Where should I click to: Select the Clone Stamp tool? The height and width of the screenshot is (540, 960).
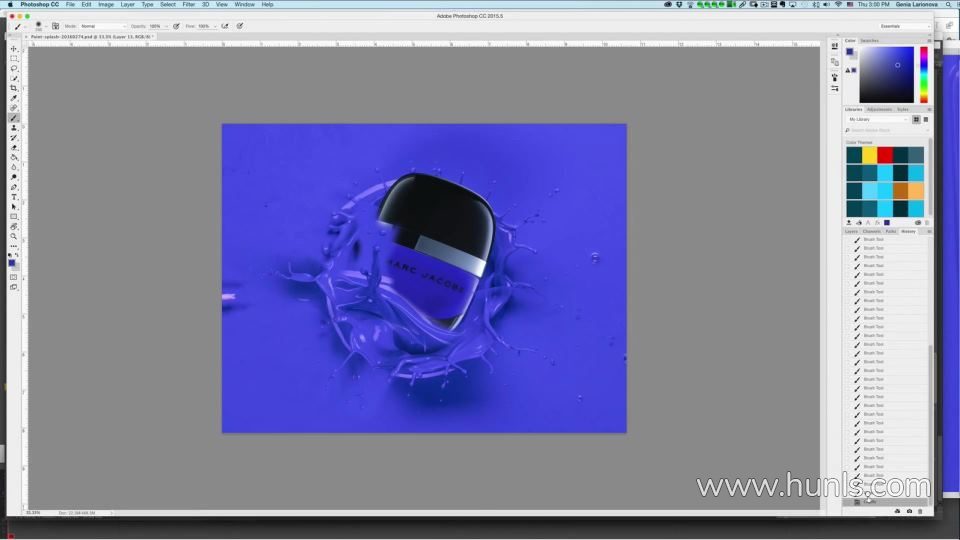click(x=13, y=128)
